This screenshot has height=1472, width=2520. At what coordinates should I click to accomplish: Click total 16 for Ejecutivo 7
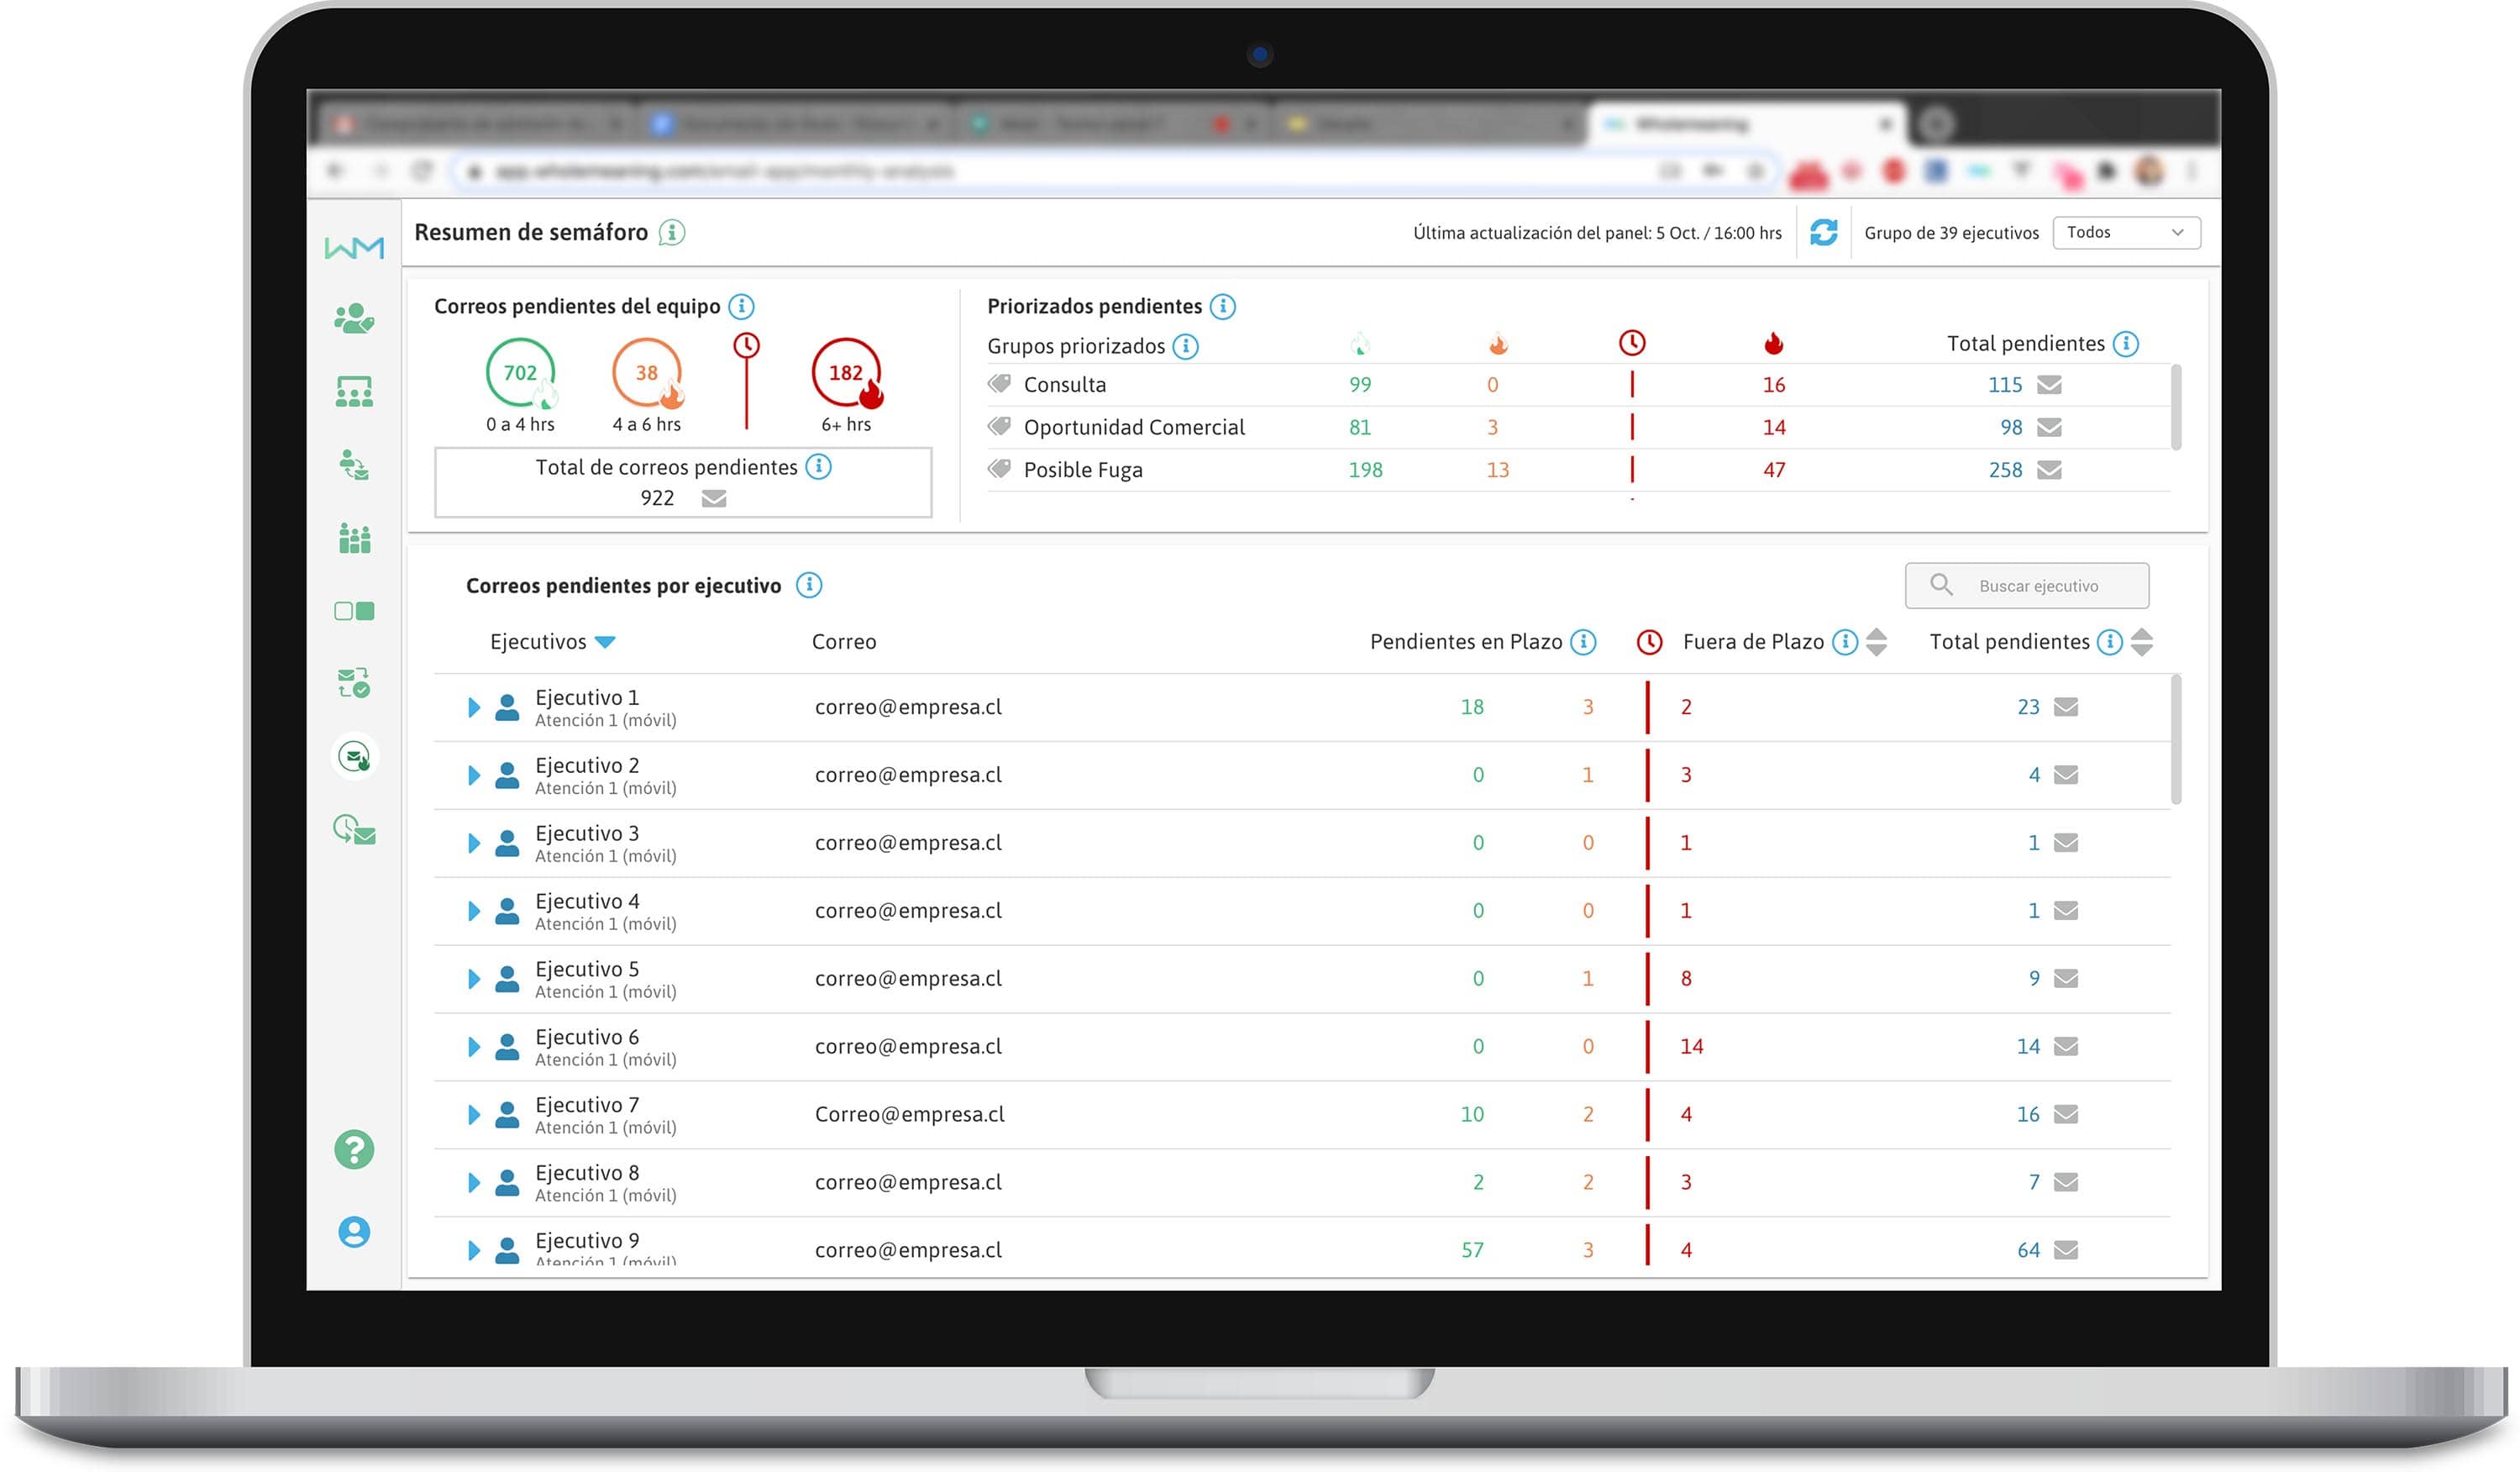pos(2027,1114)
